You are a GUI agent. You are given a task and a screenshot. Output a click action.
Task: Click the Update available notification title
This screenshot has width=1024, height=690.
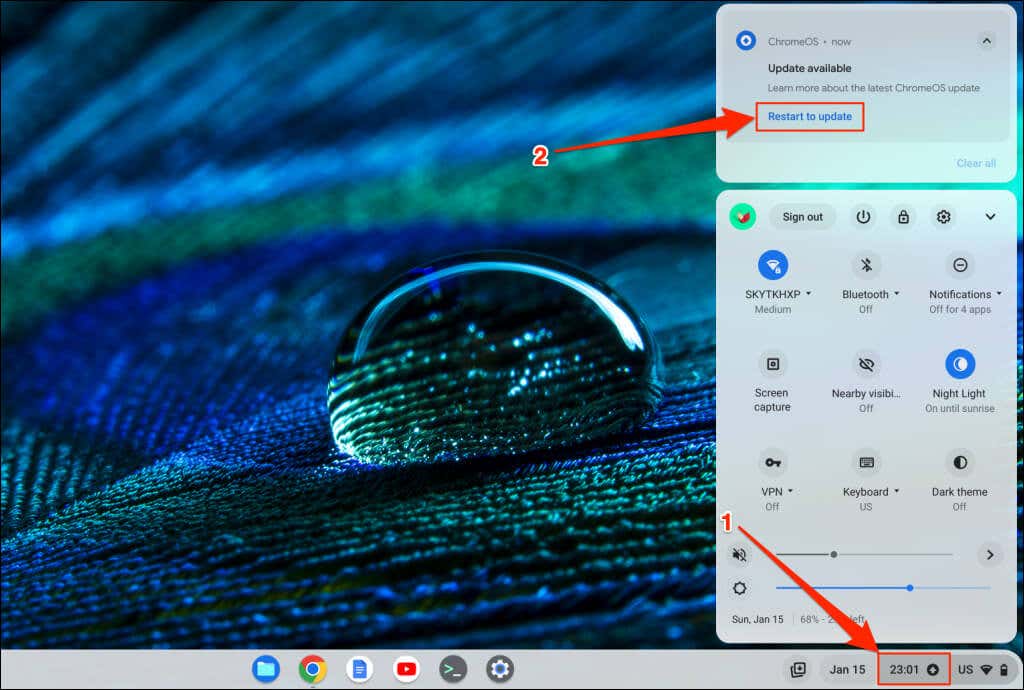(809, 68)
